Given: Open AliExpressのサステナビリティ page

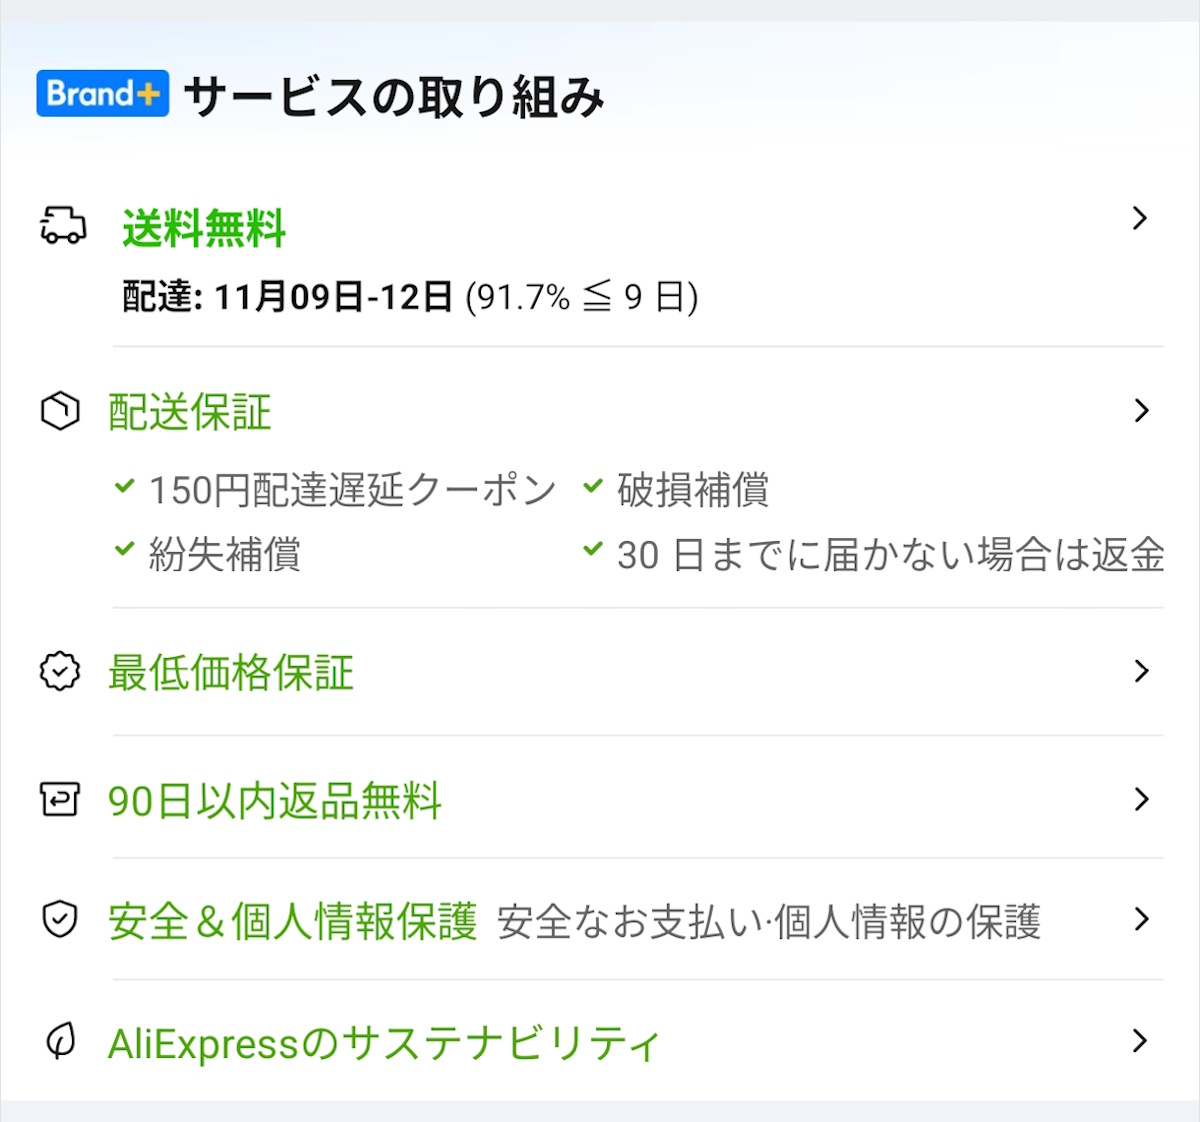Looking at the screenshot, I should pyautogui.click(x=383, y=1042).
